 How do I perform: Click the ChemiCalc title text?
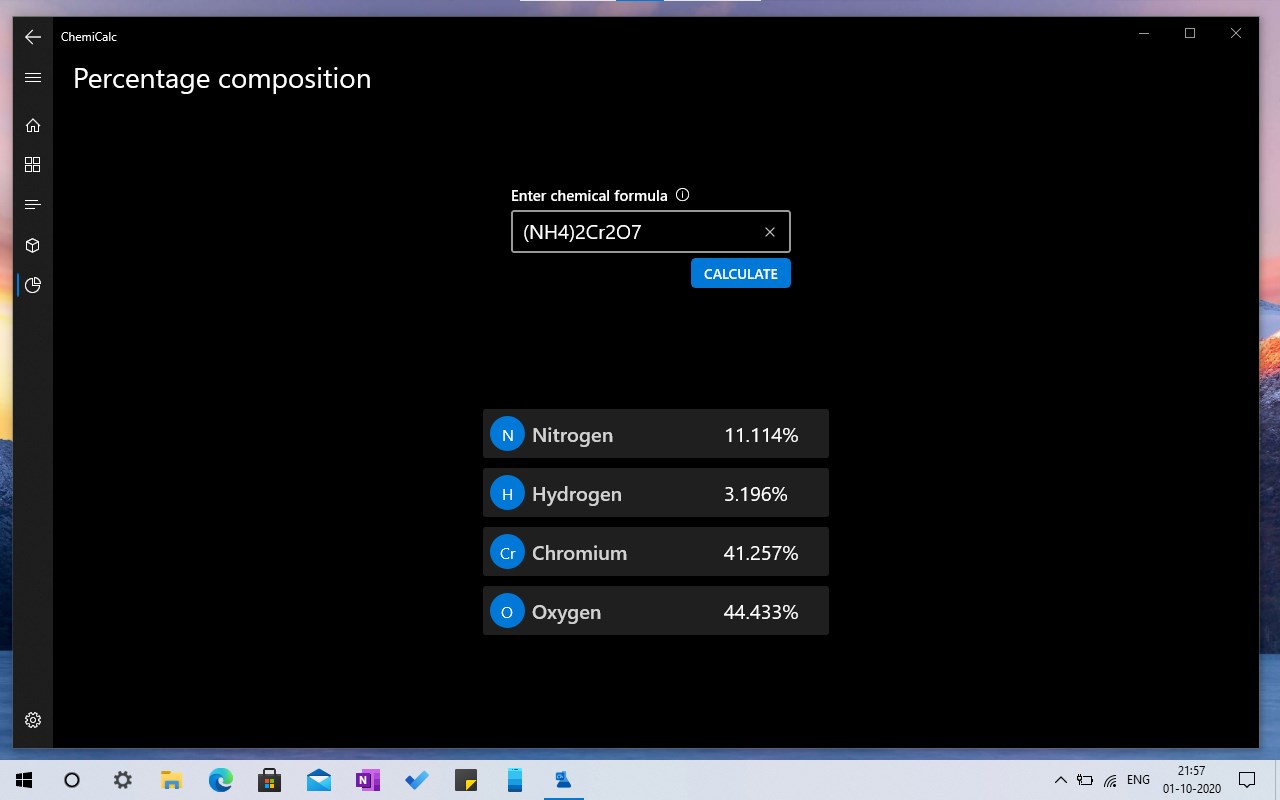(89, 37)
